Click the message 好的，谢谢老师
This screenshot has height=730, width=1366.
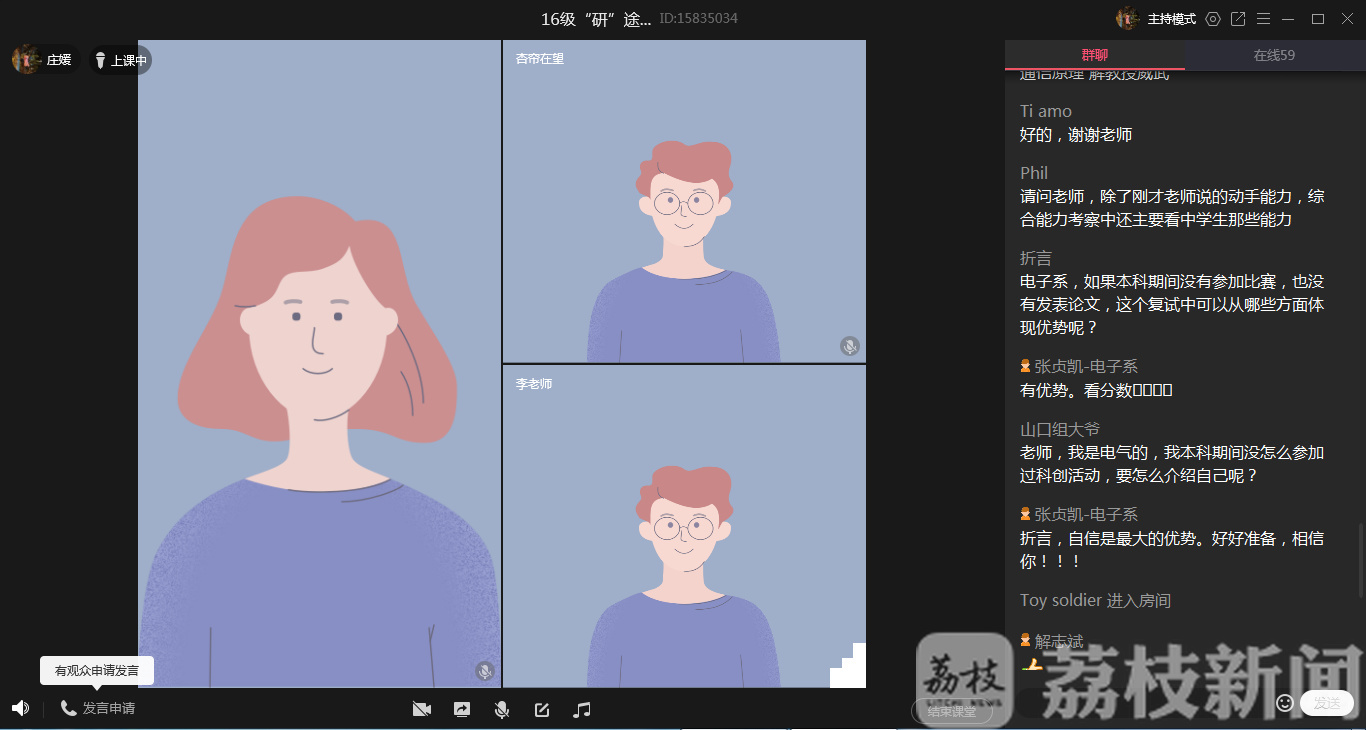click(x=1076, y=135)
